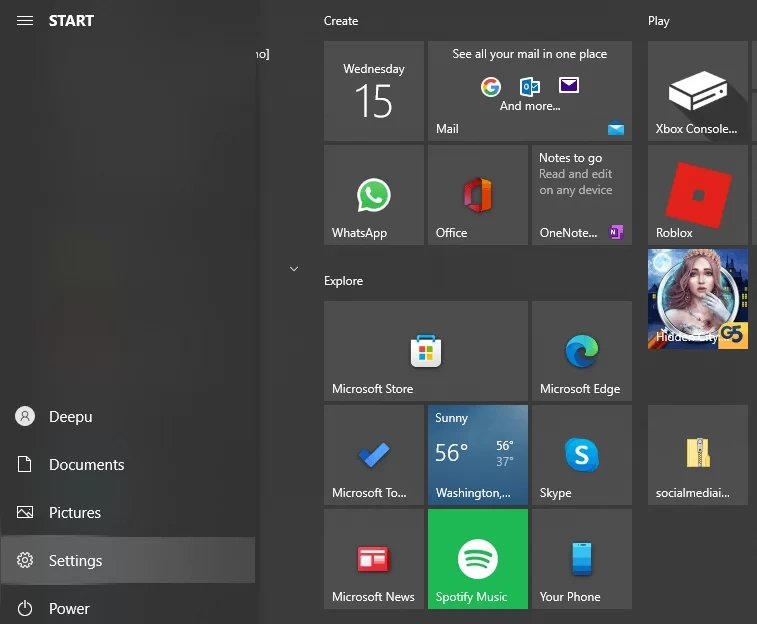Launch the Skype tile
Viewport: 757px width, 624px height.
[x=582, y=455]
